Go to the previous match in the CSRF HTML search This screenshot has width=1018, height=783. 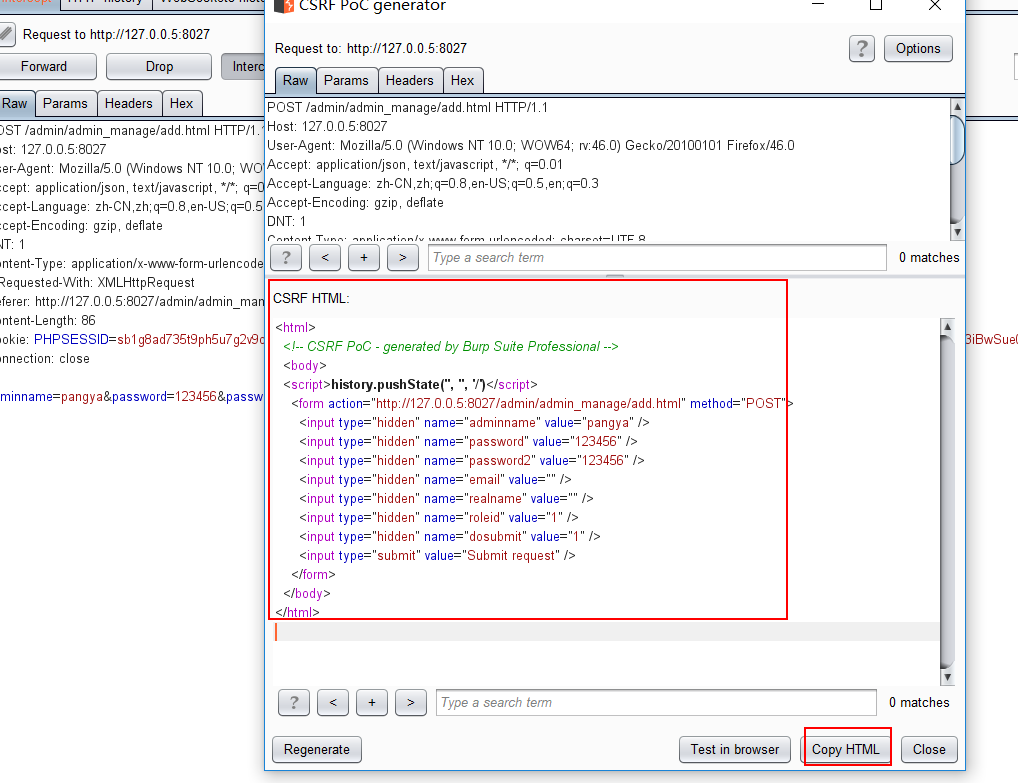(x=333, y=702)
